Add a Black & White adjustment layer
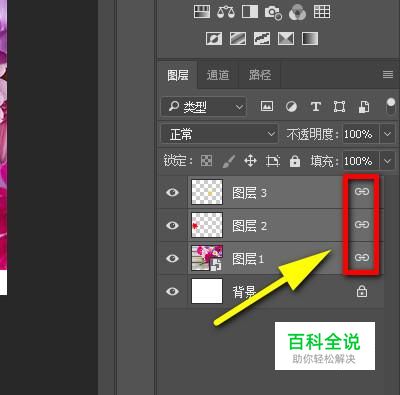 250,12
